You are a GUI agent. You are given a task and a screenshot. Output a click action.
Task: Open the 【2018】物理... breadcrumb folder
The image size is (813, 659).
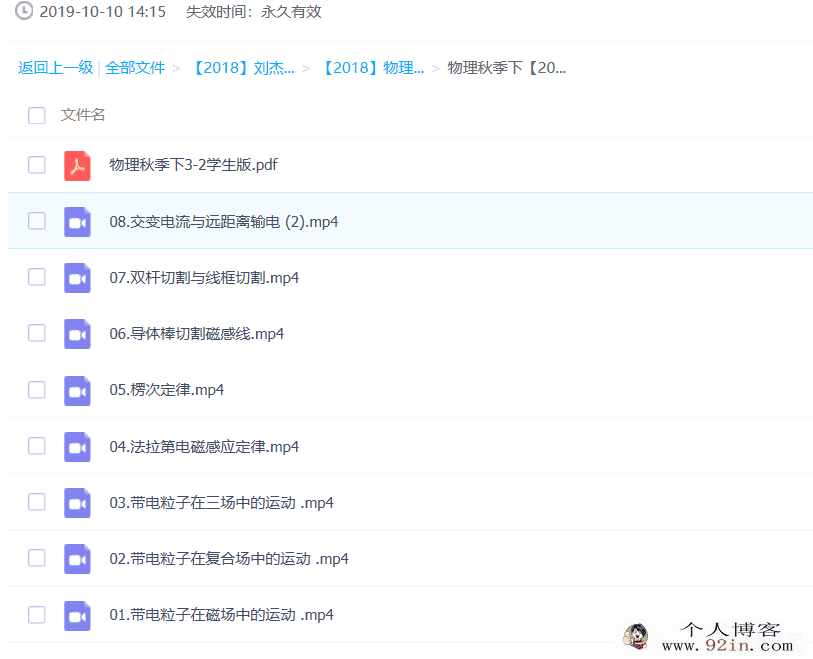373,67
